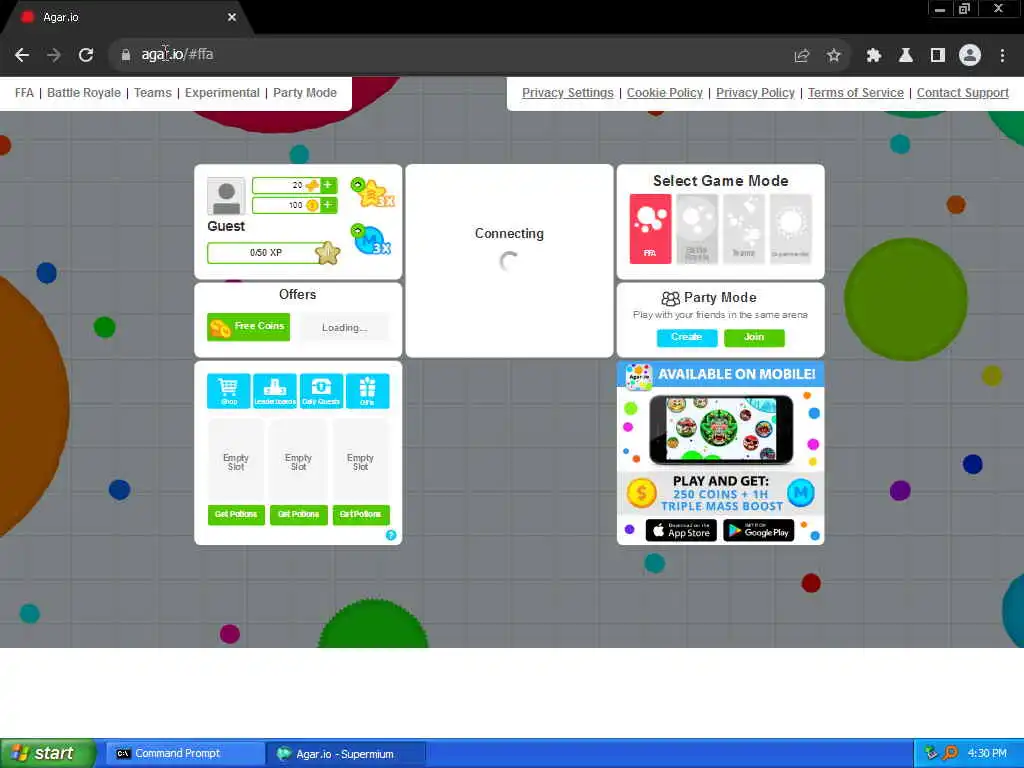This screenshot has width=1024, height=768.
Task: Add more DNA with the plus button next to 20
Action: click(x=328, y=185)
